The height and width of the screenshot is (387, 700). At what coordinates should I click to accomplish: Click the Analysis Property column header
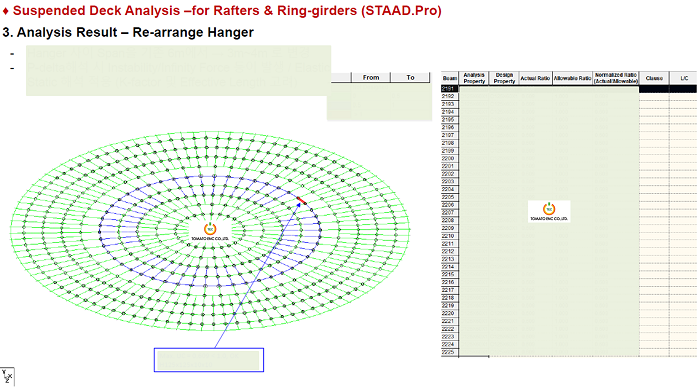(474, 78)
